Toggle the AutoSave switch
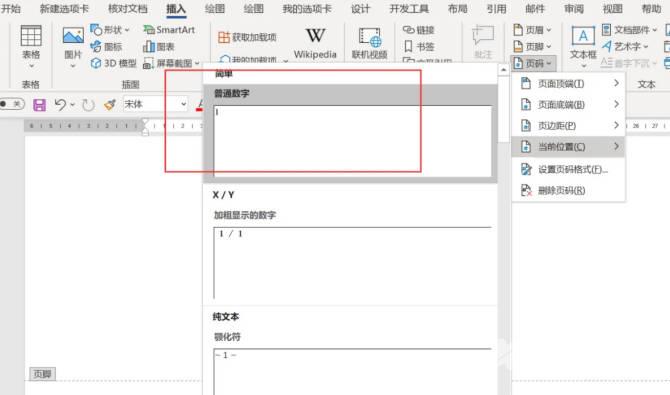Image resolution: width=670 pixels, height=395 pixels. click(12, 104)
